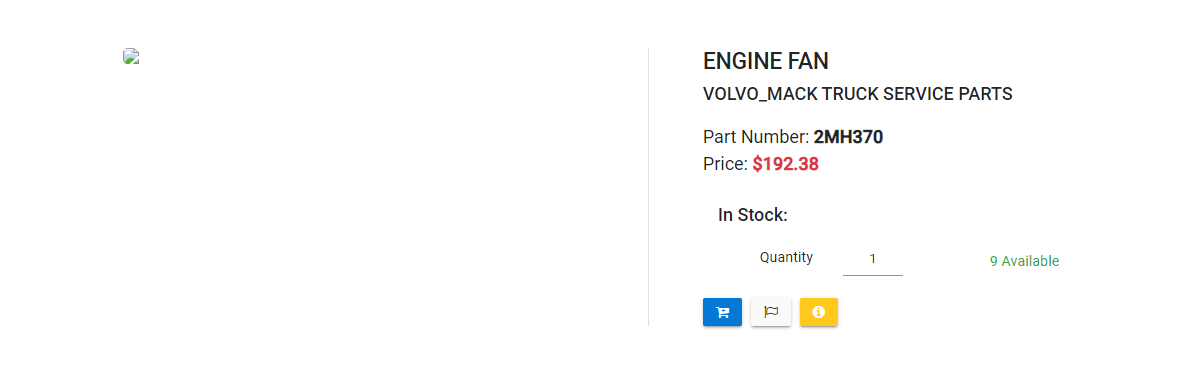Click the Quantity label
The width and height of the screenshot is (1192, 368).
(786, 257)
